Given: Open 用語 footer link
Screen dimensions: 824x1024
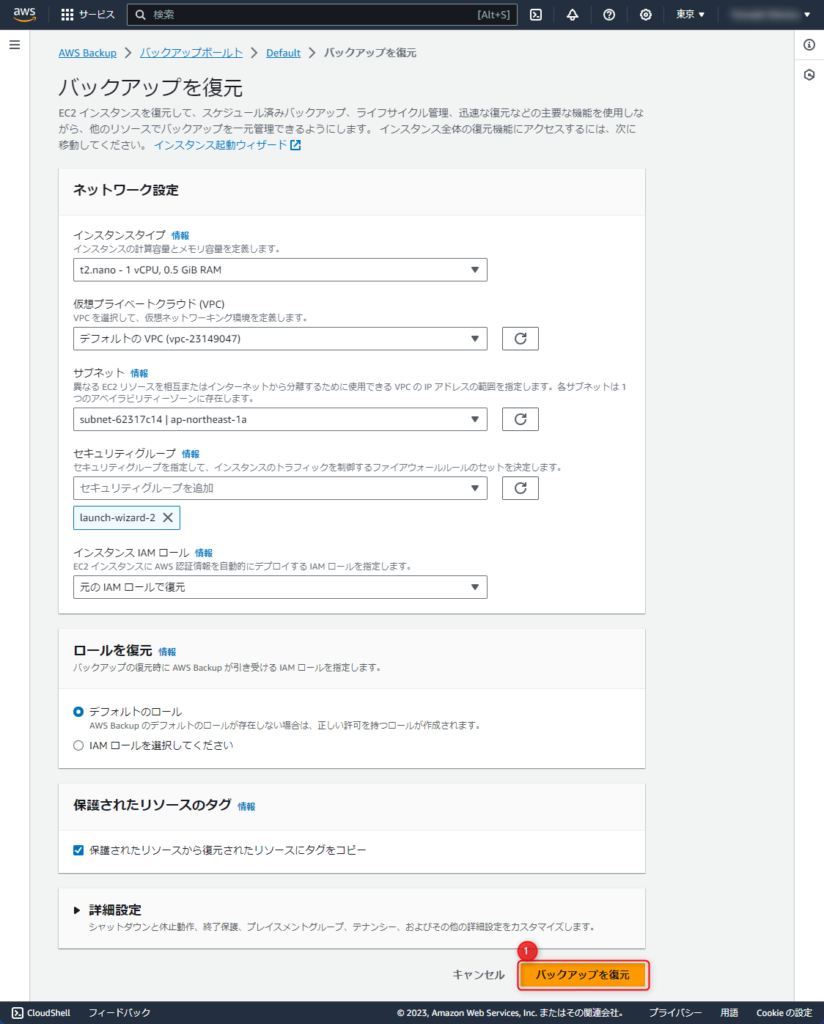Looking at the screenshot, I should coord(729,1013).
